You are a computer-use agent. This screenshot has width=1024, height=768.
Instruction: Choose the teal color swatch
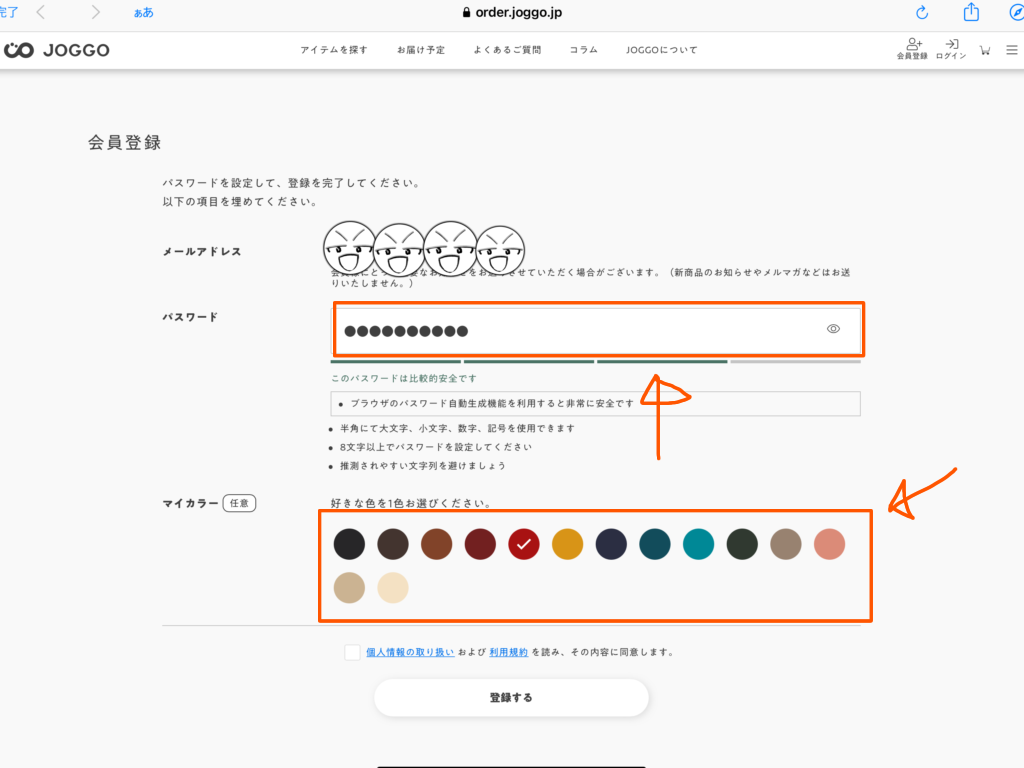tap(699, 544)
